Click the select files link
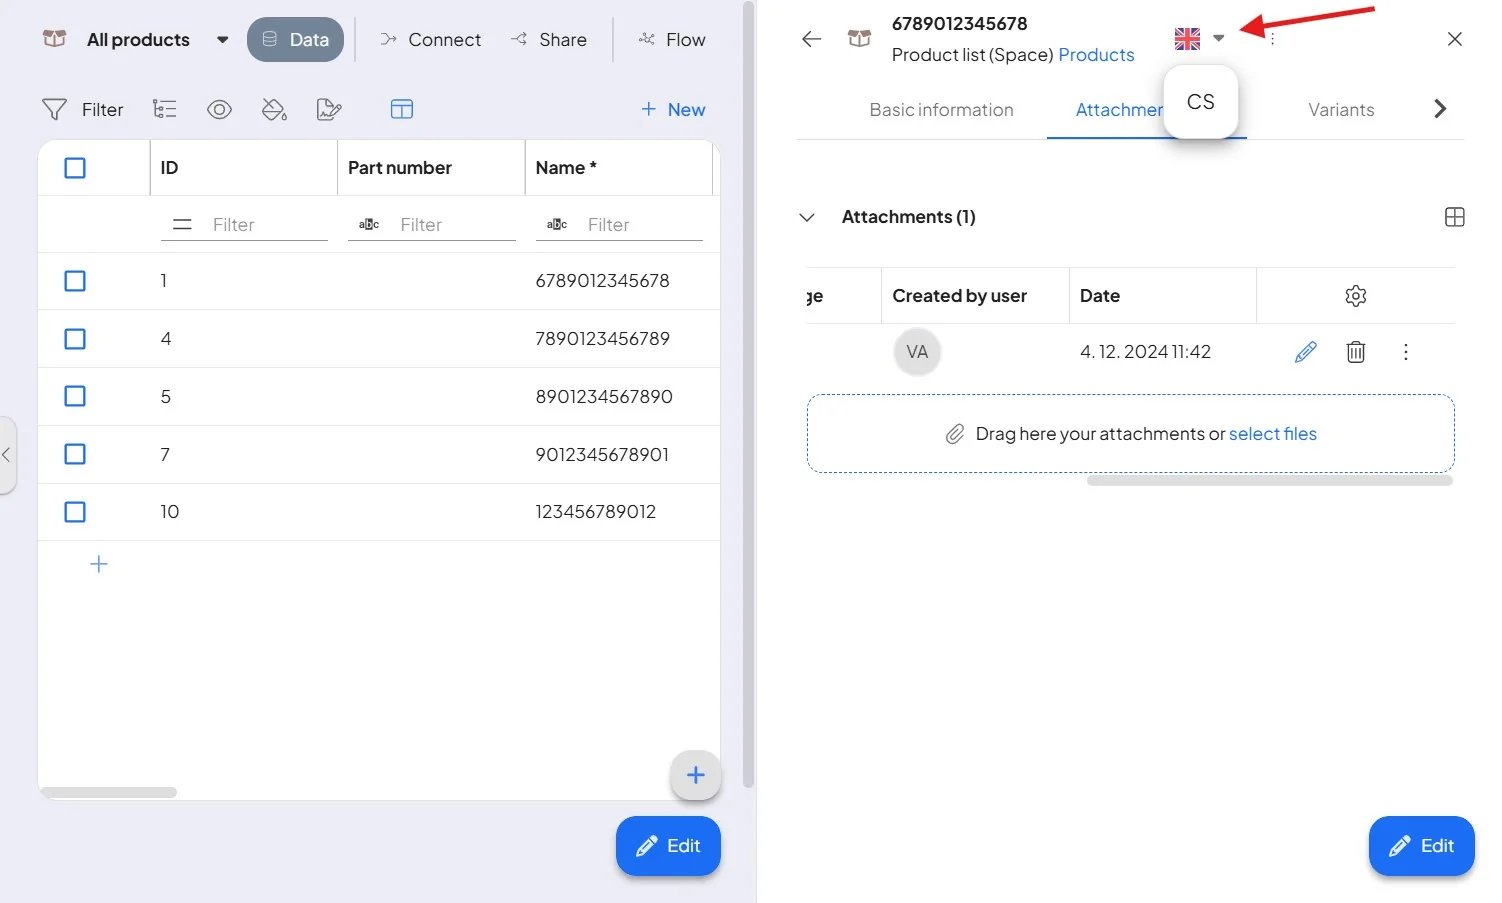Screen dimensions: 1502x903 (1272, 434)
